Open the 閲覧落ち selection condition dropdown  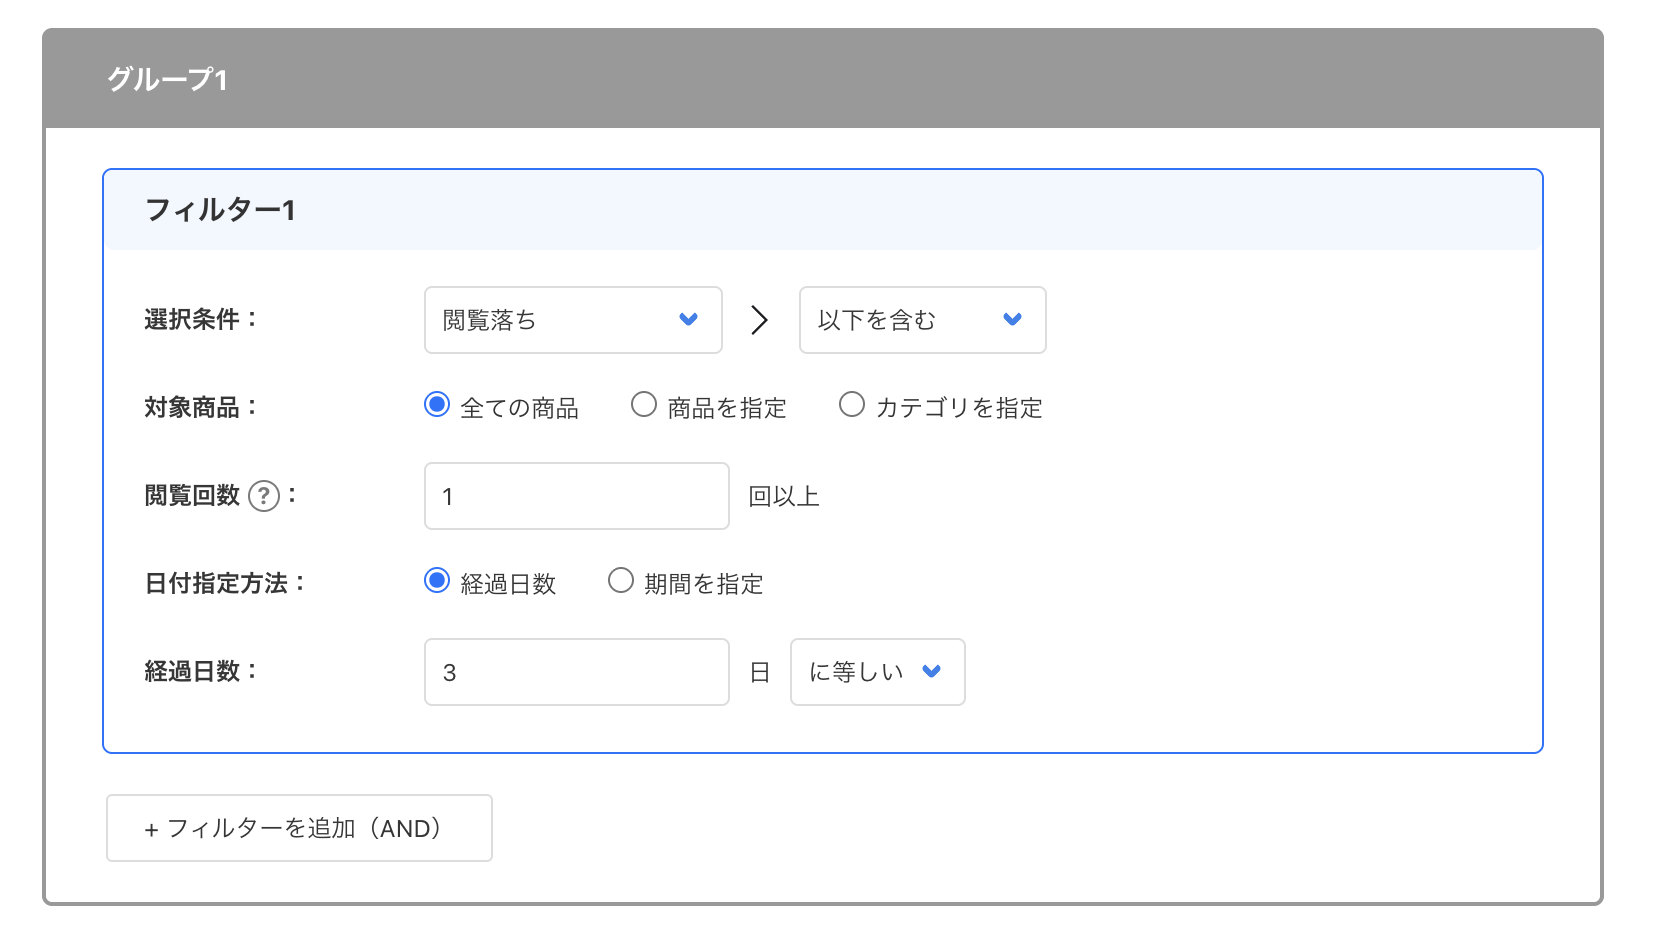572,320
